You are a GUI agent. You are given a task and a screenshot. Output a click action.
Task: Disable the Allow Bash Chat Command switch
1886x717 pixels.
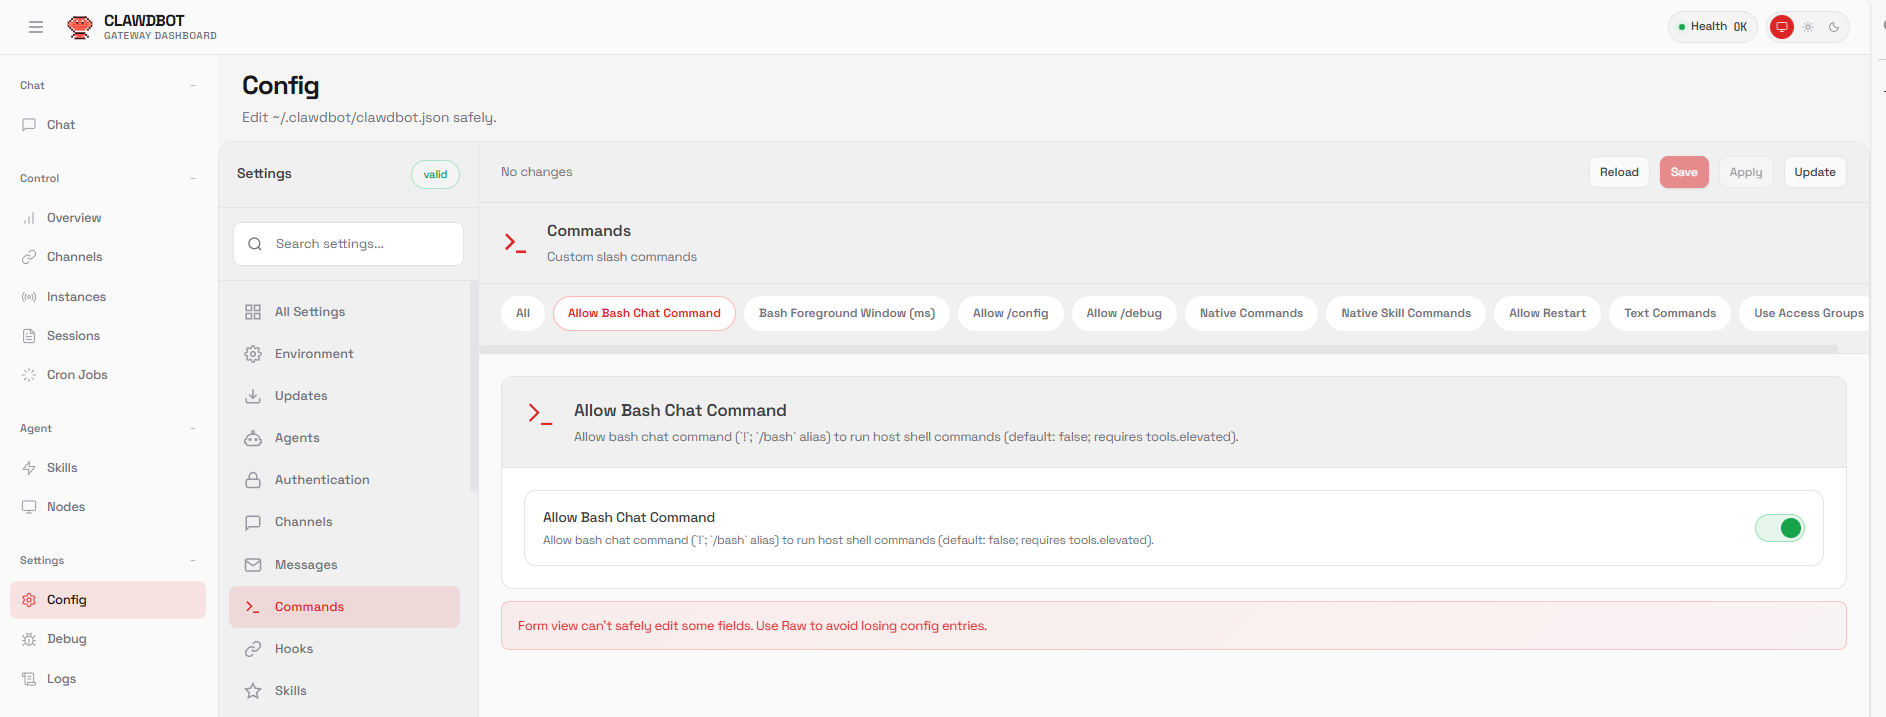(1779, 528)
